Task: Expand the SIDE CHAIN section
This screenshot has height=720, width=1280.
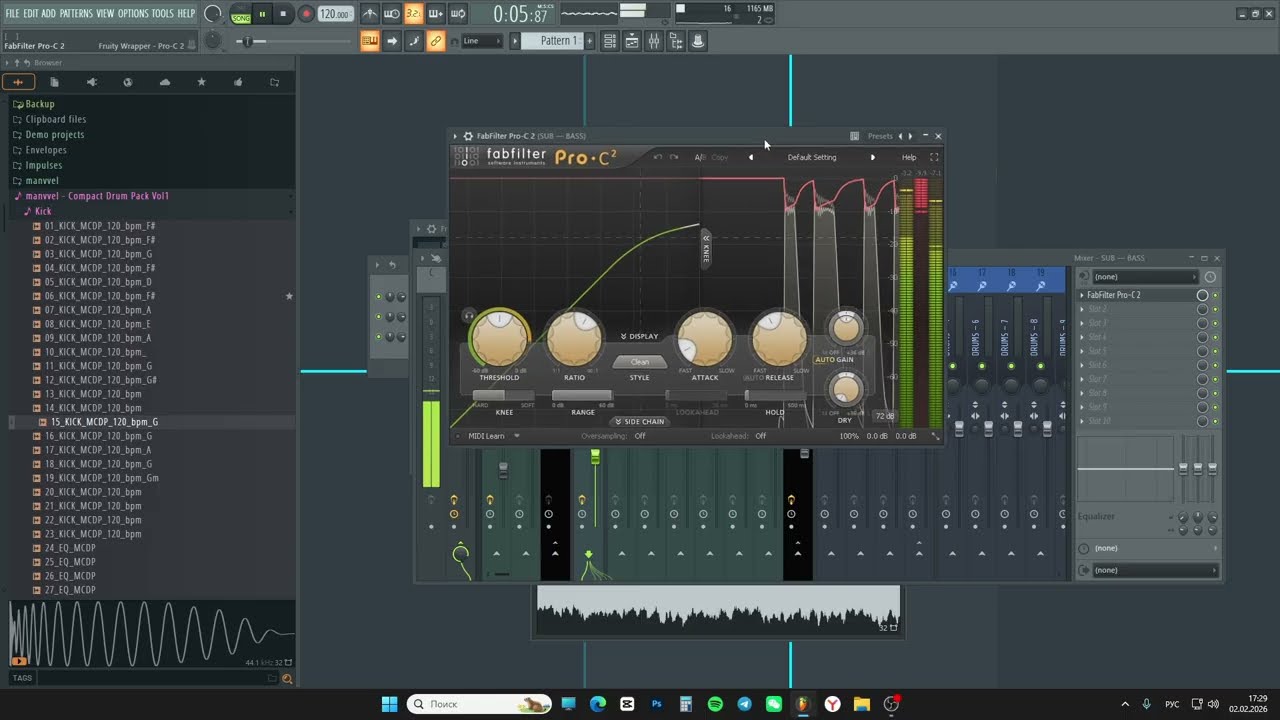Action: click(x=640, y=422)
